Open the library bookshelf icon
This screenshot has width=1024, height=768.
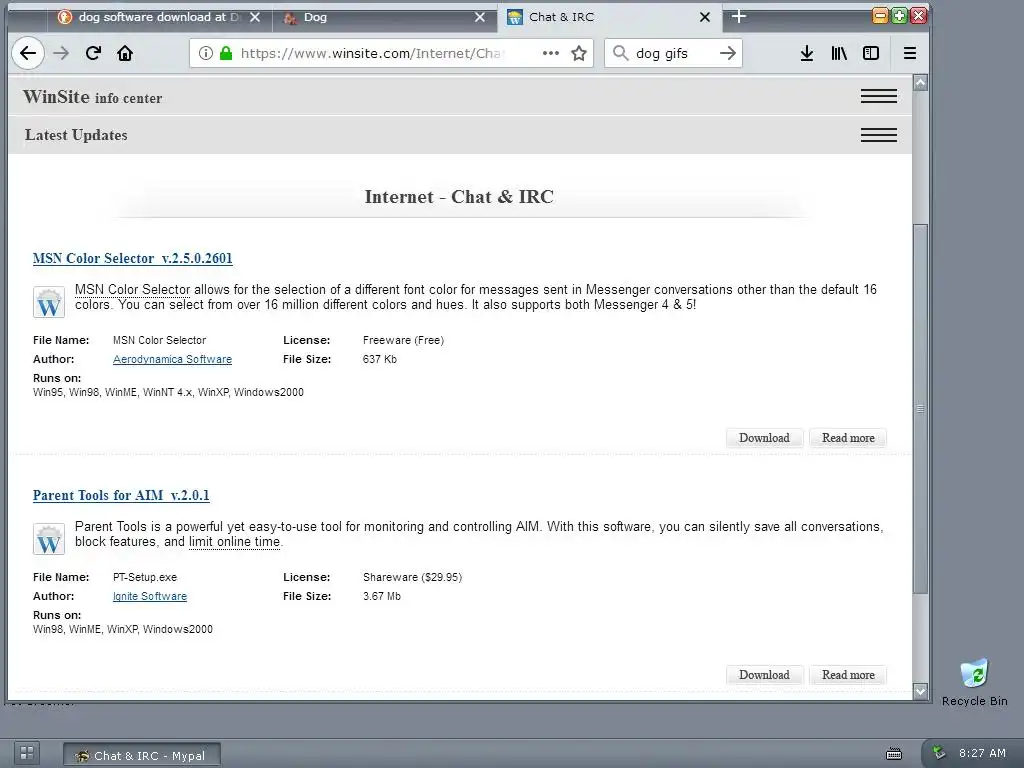point(839,53)
